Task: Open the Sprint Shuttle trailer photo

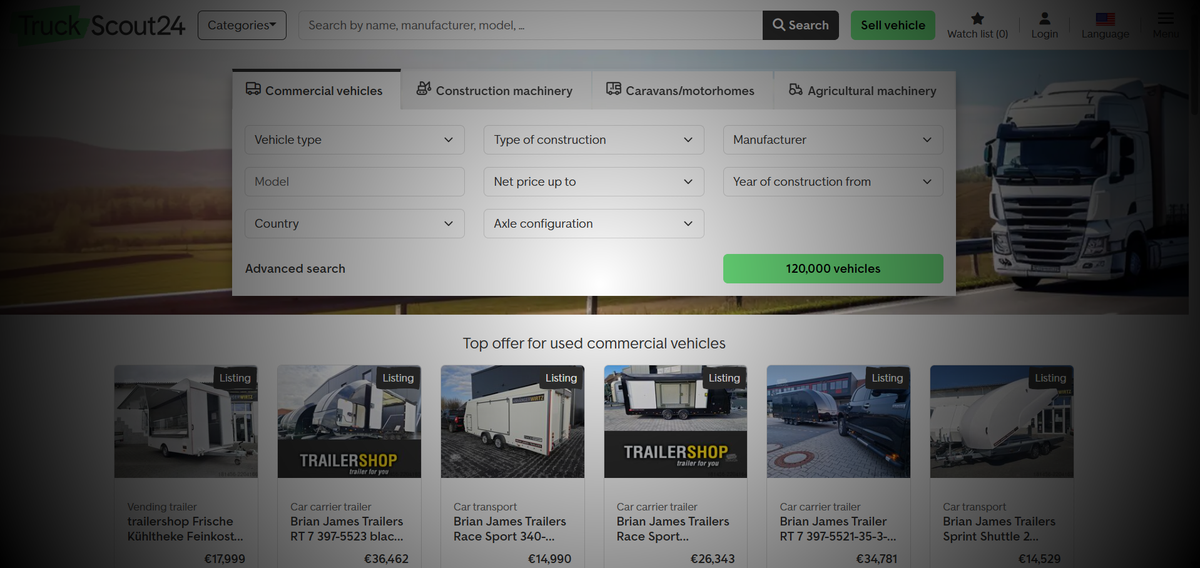Action: point(1002,421)
